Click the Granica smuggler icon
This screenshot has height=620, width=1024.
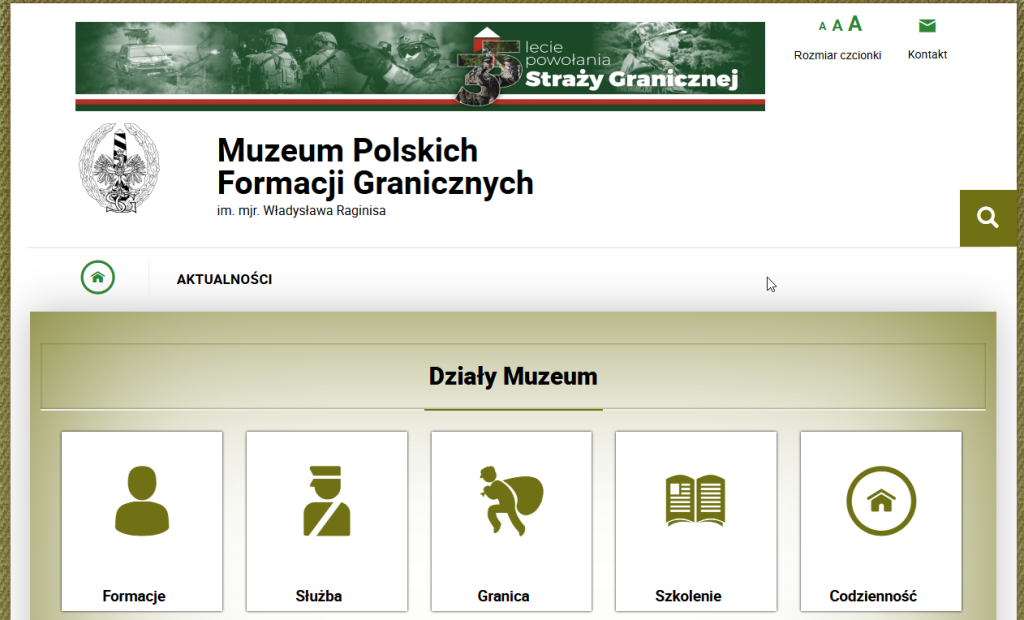click(x=511, y=500)
